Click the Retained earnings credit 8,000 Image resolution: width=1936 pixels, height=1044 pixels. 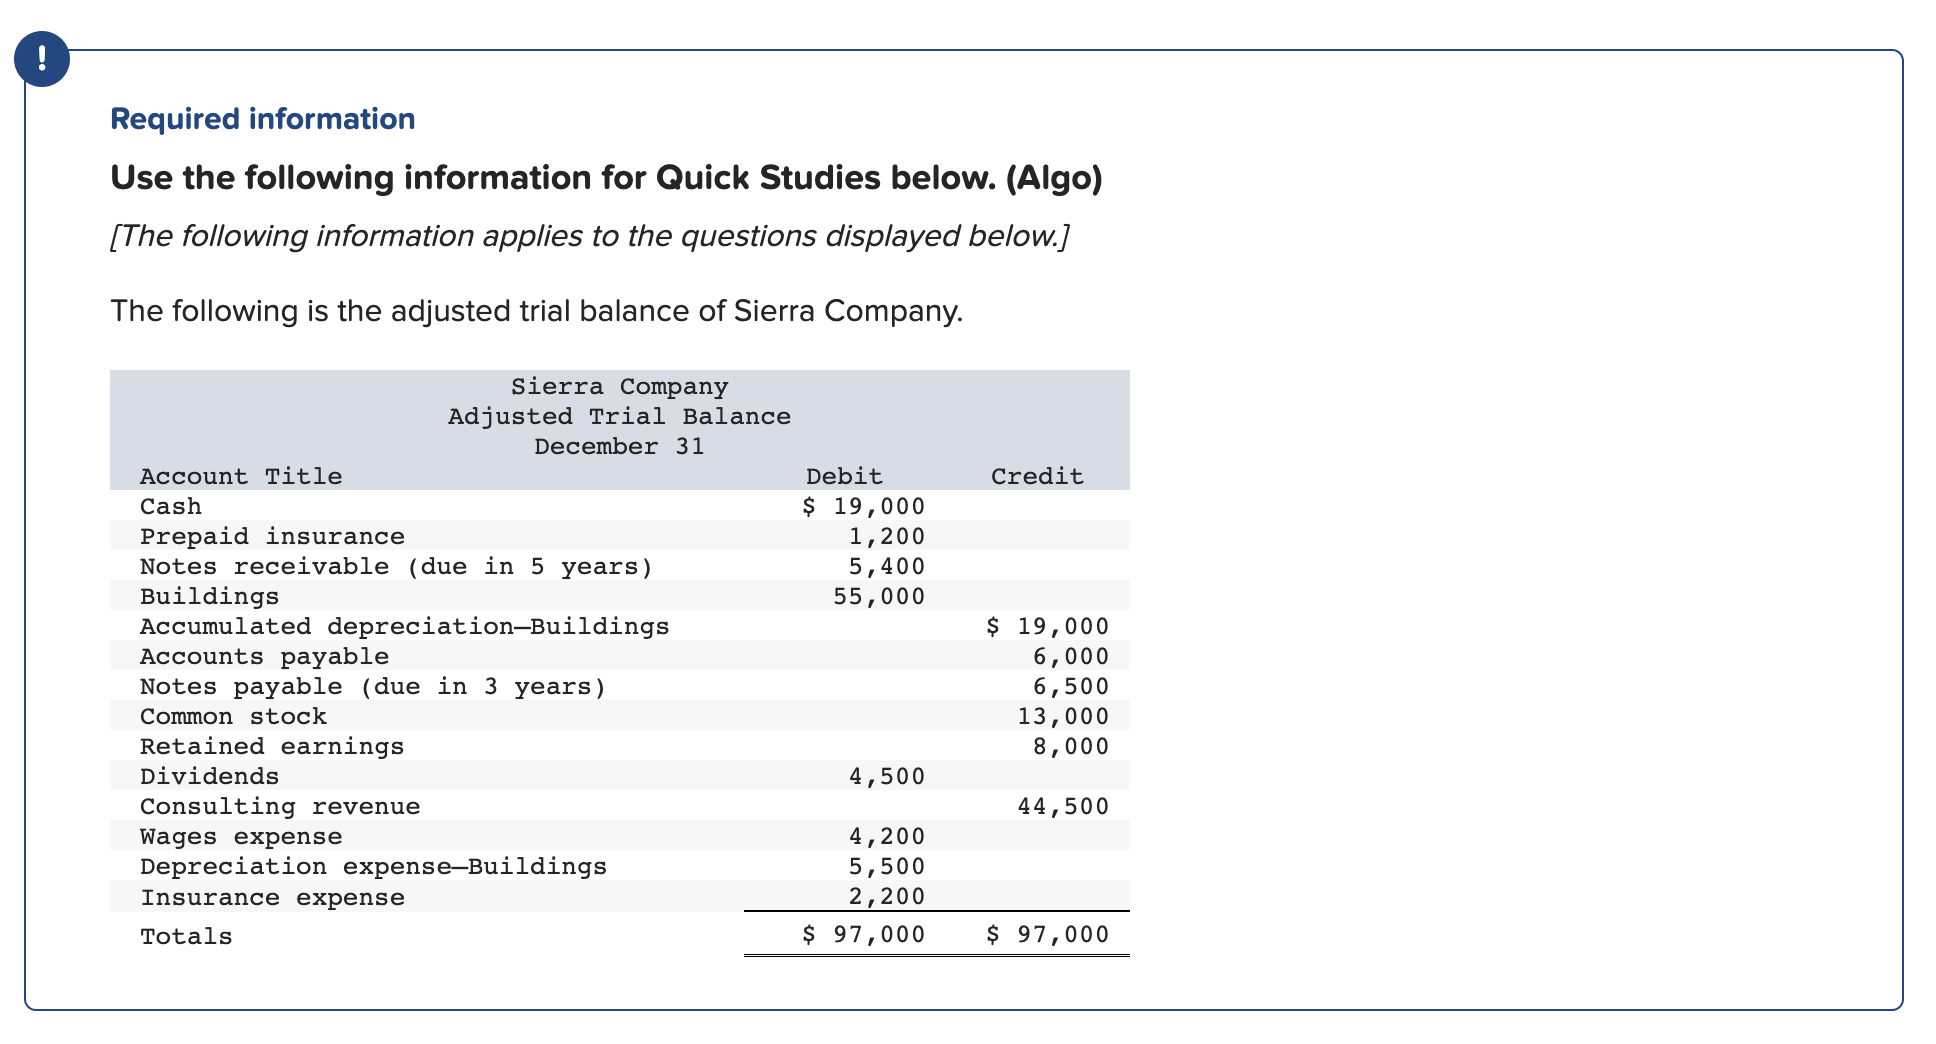[x=1071, y=747]
